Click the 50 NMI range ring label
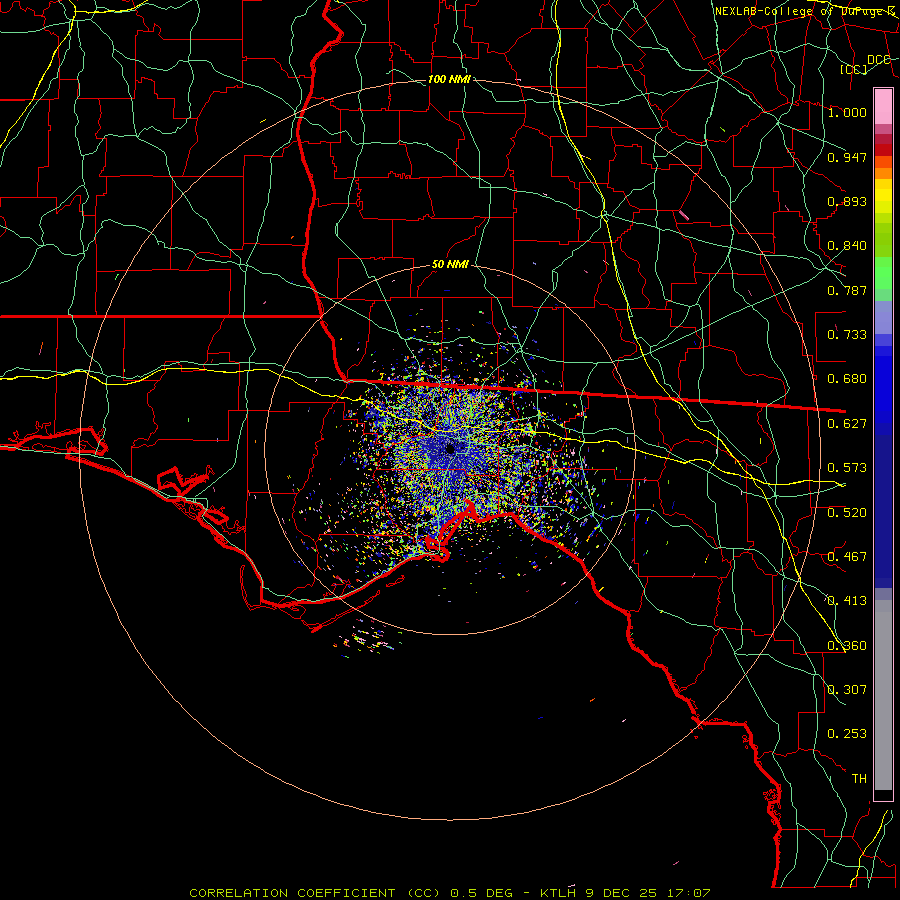 (x=449, y=265)
